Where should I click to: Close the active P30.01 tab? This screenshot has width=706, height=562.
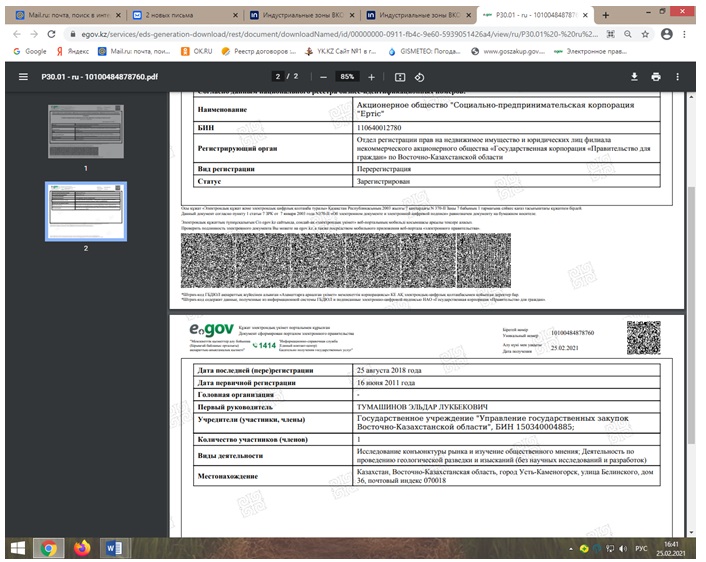[585, 15]
